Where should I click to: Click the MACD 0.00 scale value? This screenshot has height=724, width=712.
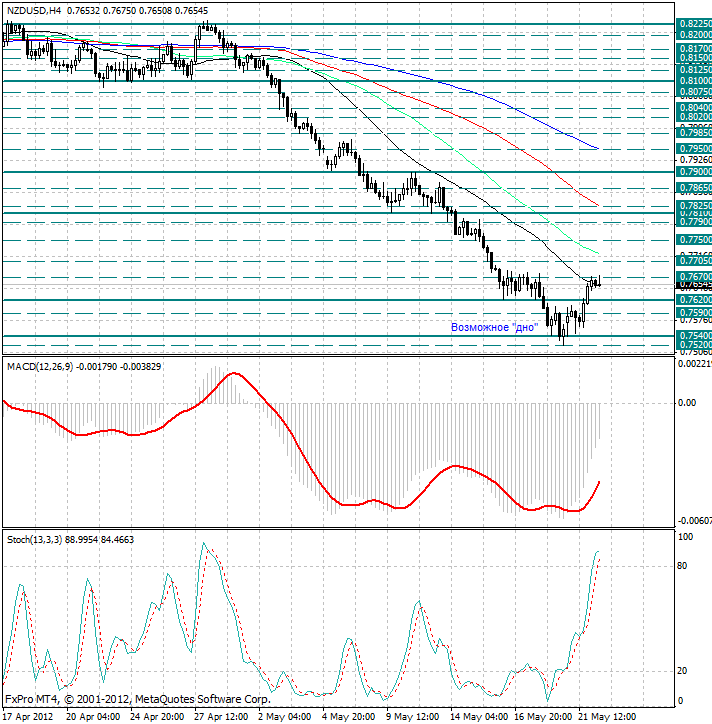pyautogui.click(x=687, y=403)
